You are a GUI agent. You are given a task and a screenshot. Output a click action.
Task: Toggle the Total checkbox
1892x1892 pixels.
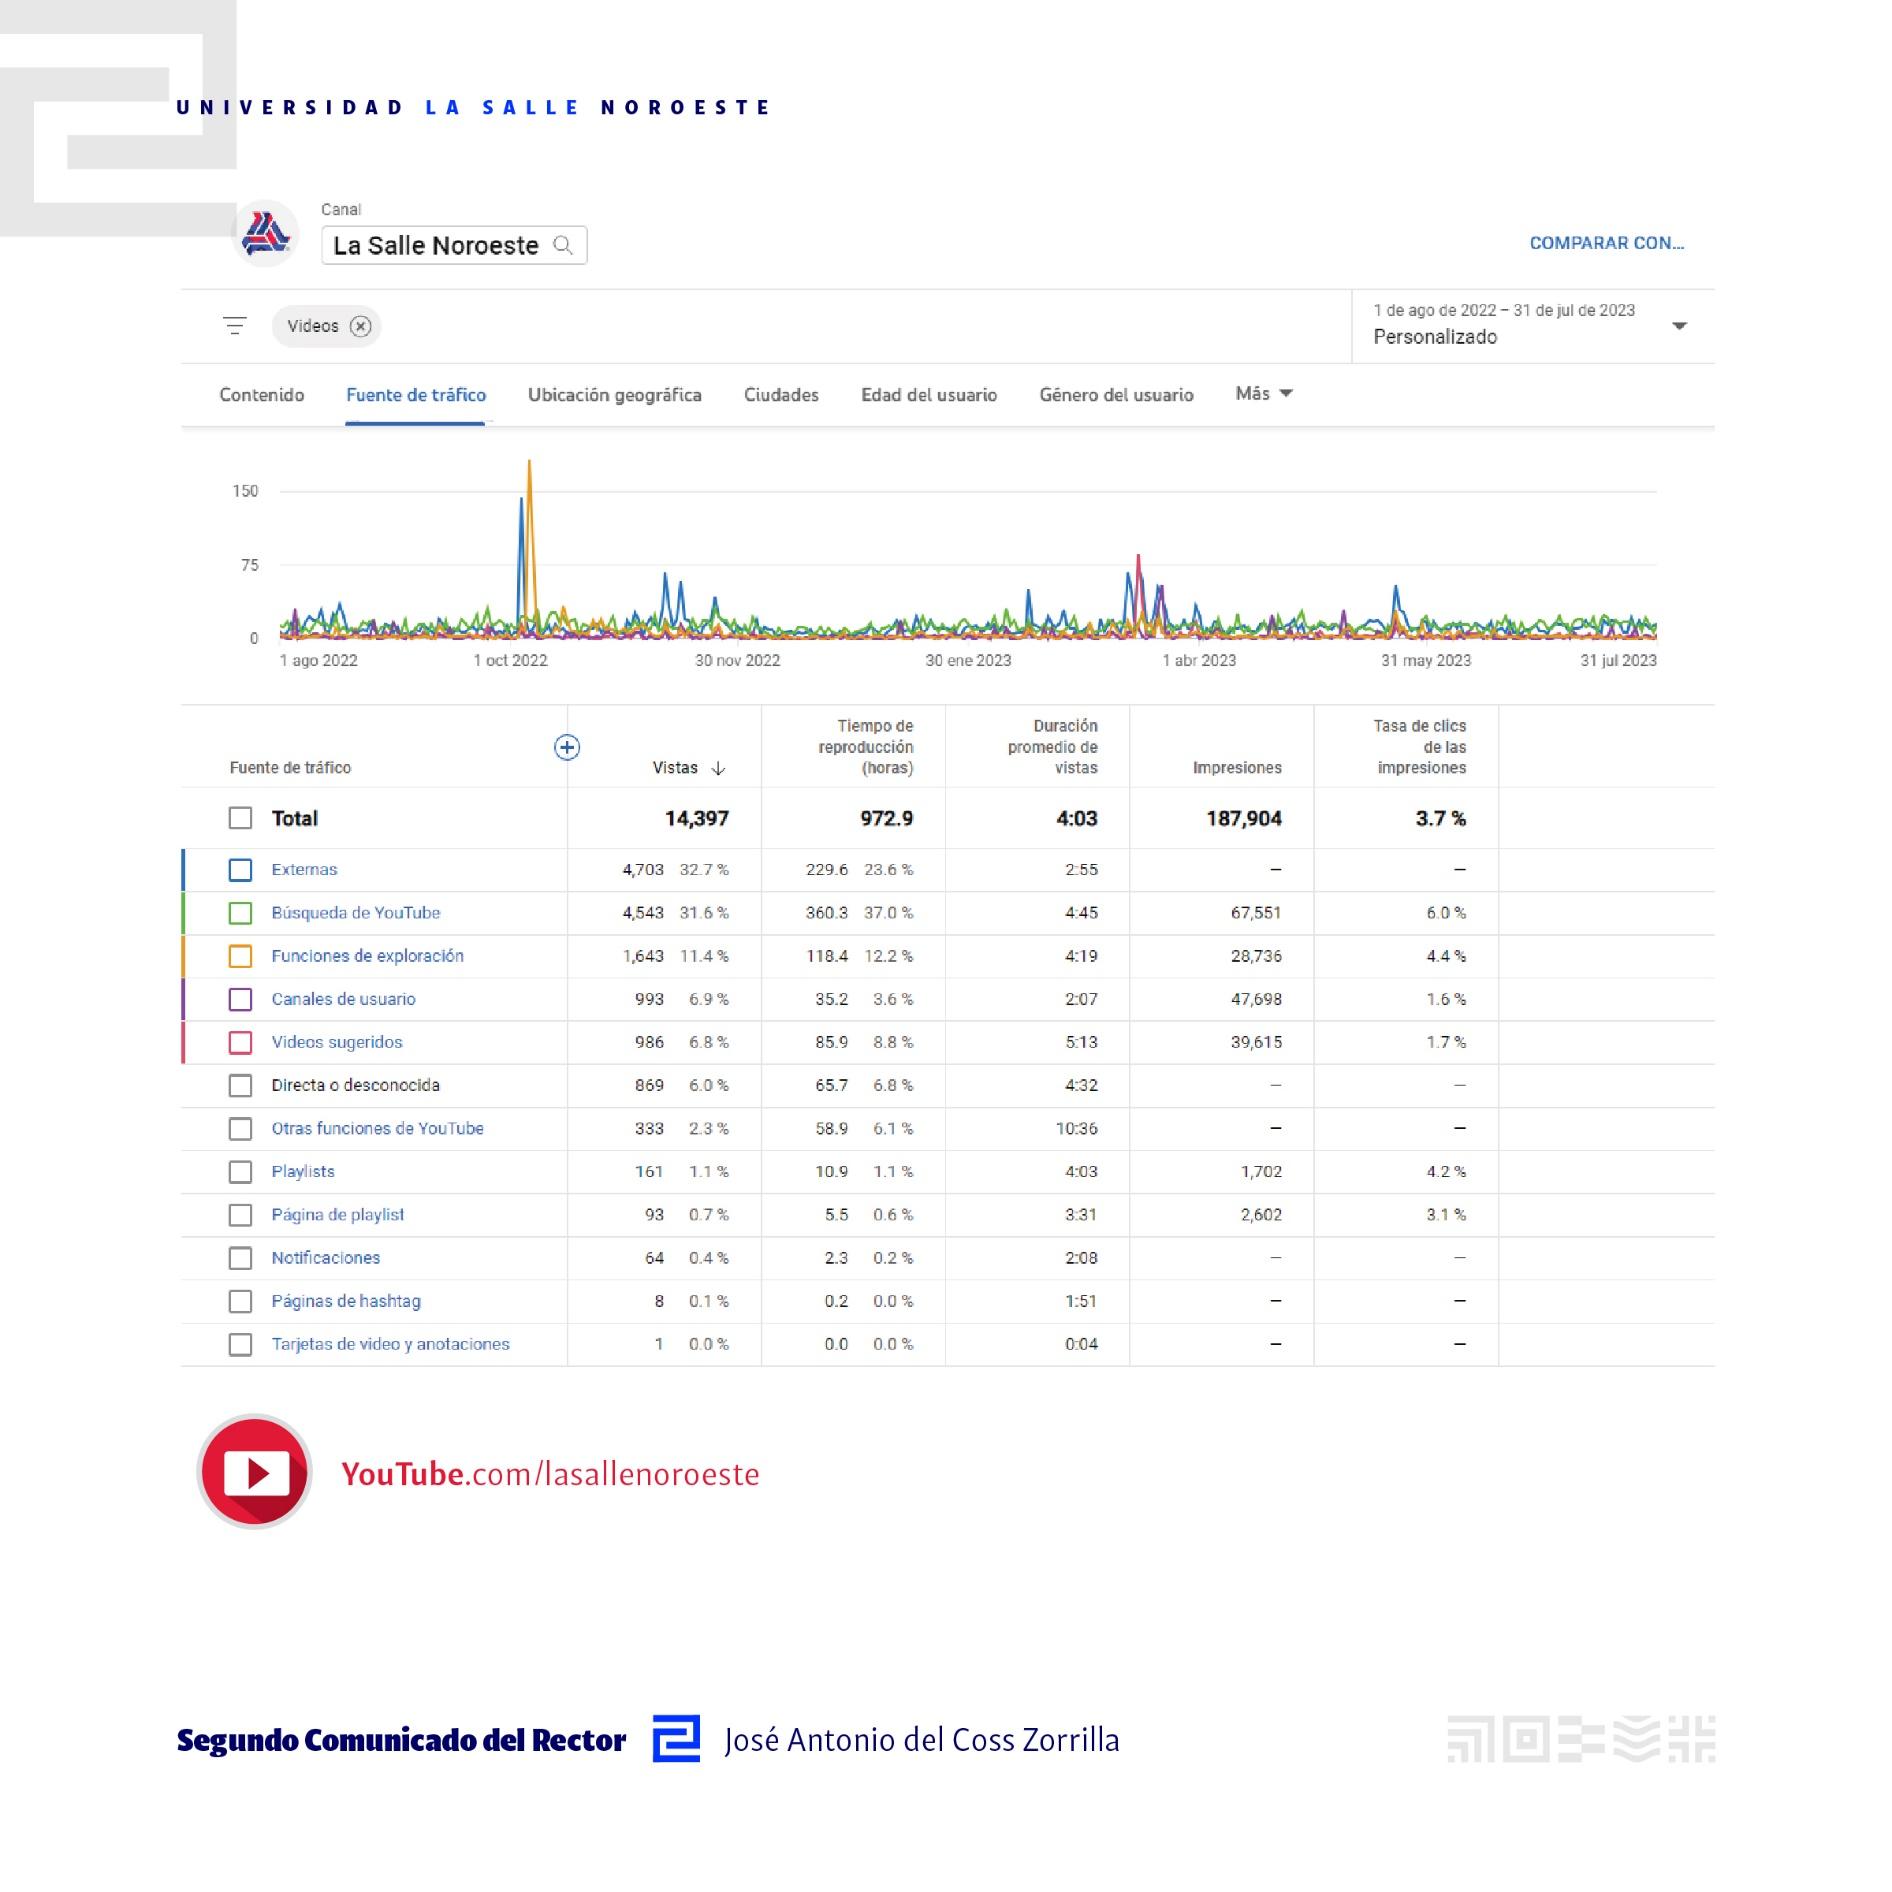(240, 818)
